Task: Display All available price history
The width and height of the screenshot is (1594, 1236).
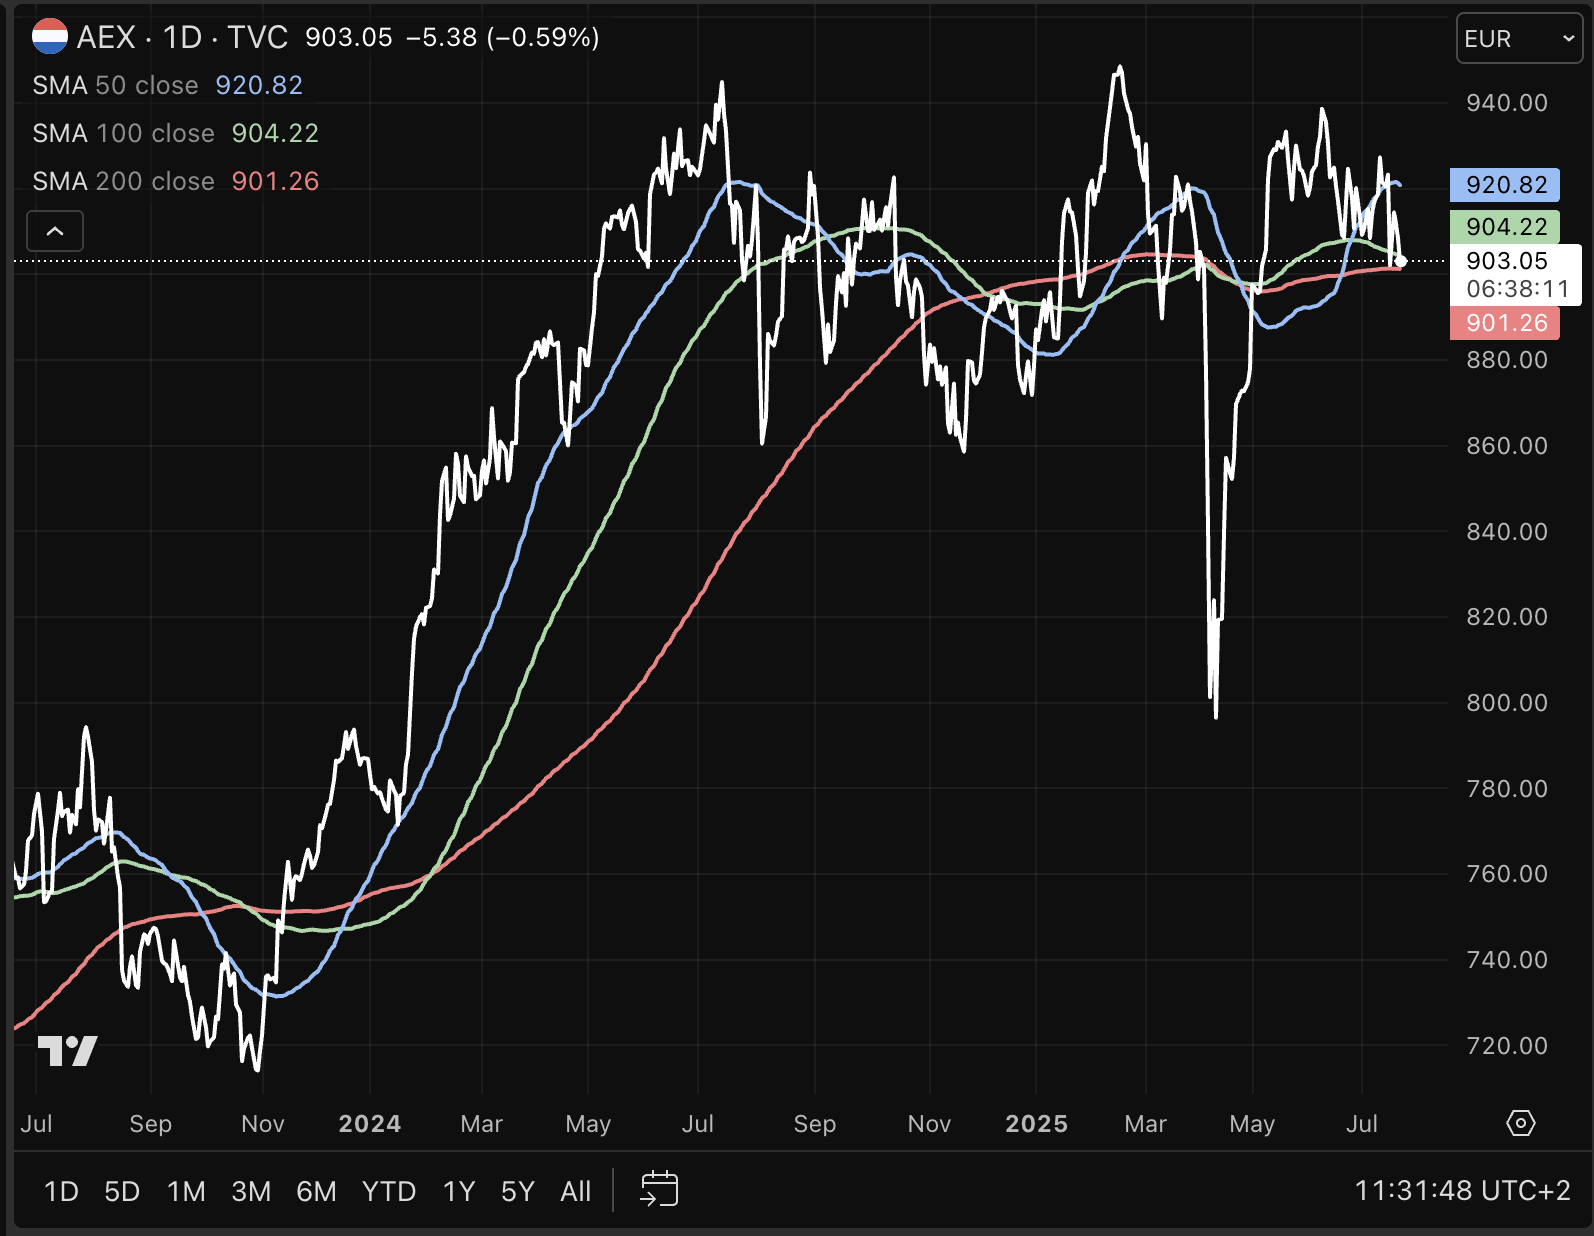Action: tap(576, 1191)
